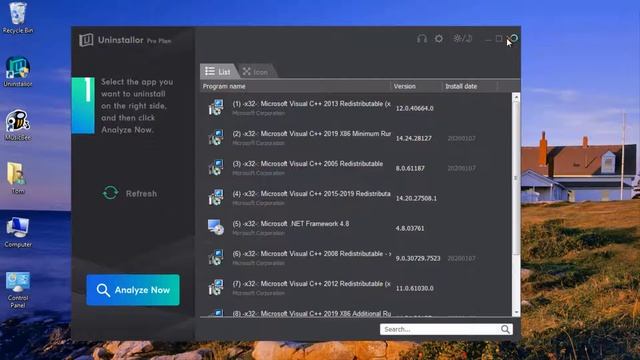Click version value 12.0.40664.0
The width and height of the screenshot is (640, 360).
point(415,108)
